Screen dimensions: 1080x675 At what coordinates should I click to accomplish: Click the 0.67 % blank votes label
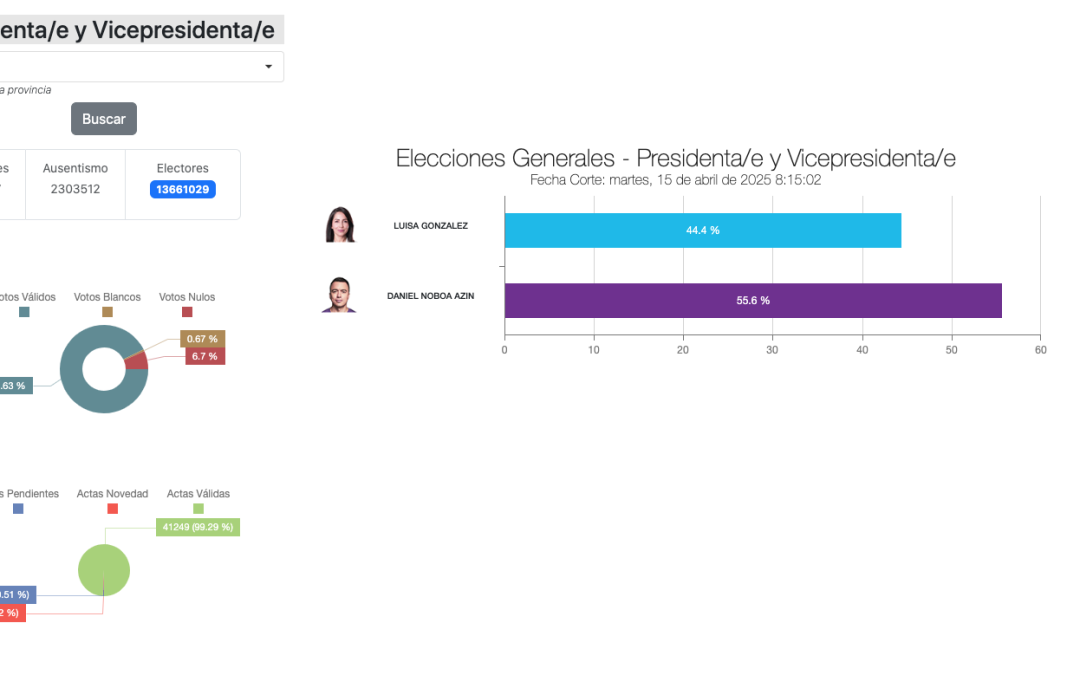point(202,339)
